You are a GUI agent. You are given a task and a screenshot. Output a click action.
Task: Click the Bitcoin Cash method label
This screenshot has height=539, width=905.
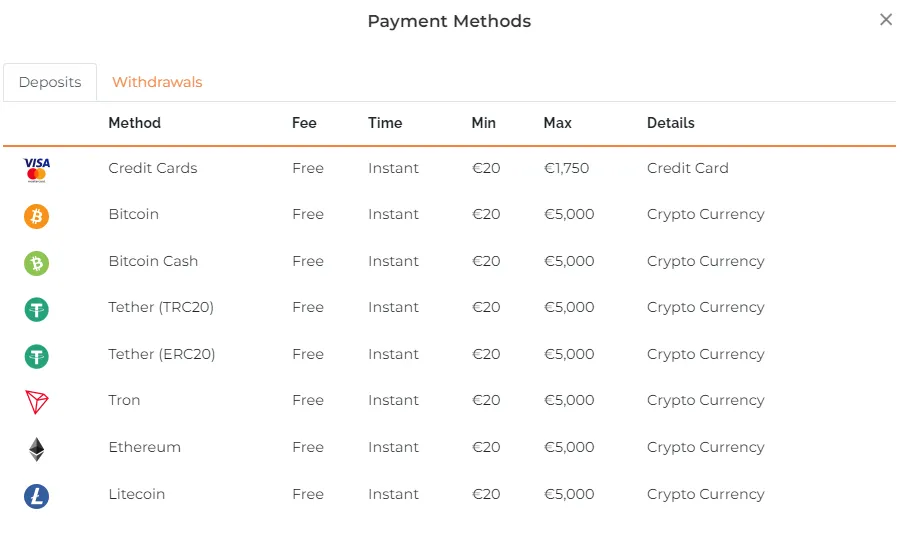[x=153, y=261]
